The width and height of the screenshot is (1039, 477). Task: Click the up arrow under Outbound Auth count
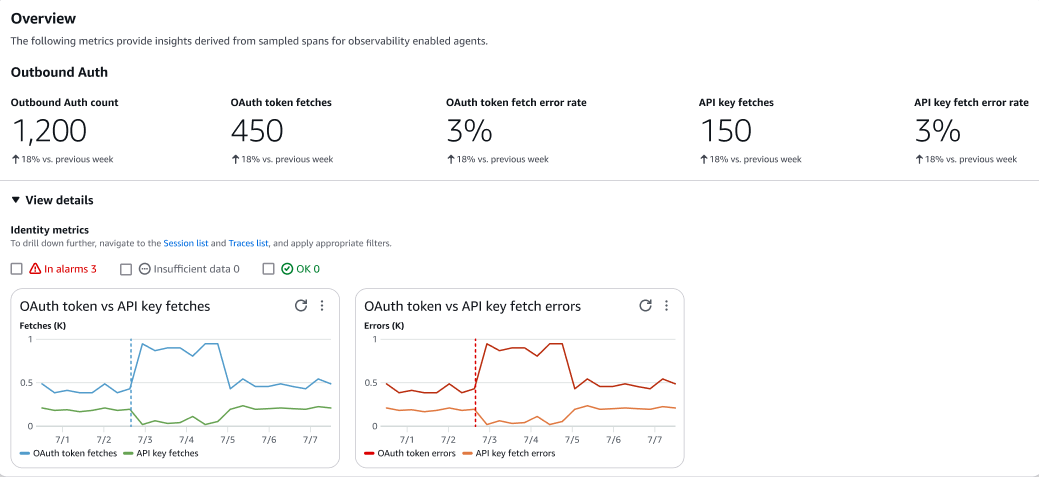[15, 159]
